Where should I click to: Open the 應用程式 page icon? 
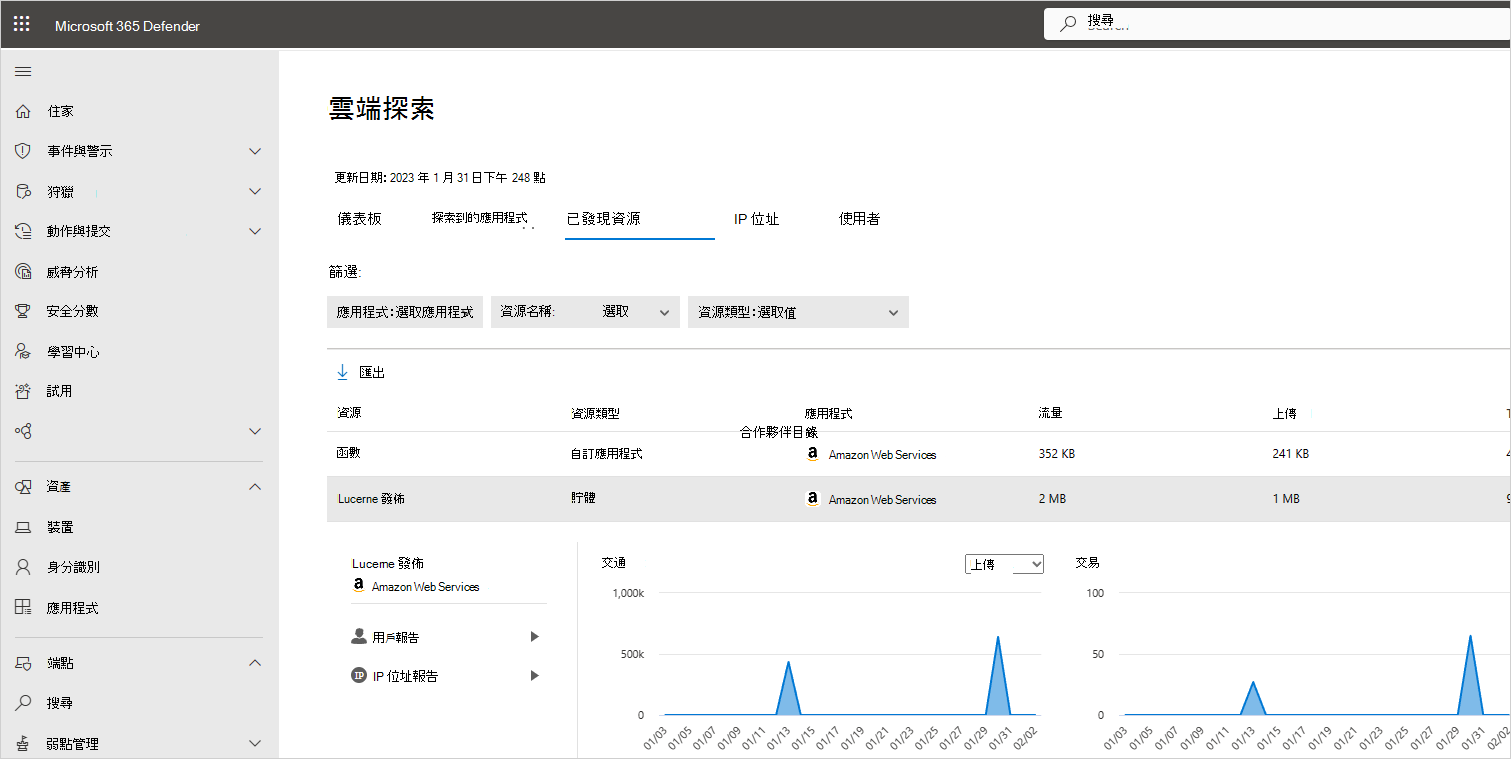click(22, 606)
